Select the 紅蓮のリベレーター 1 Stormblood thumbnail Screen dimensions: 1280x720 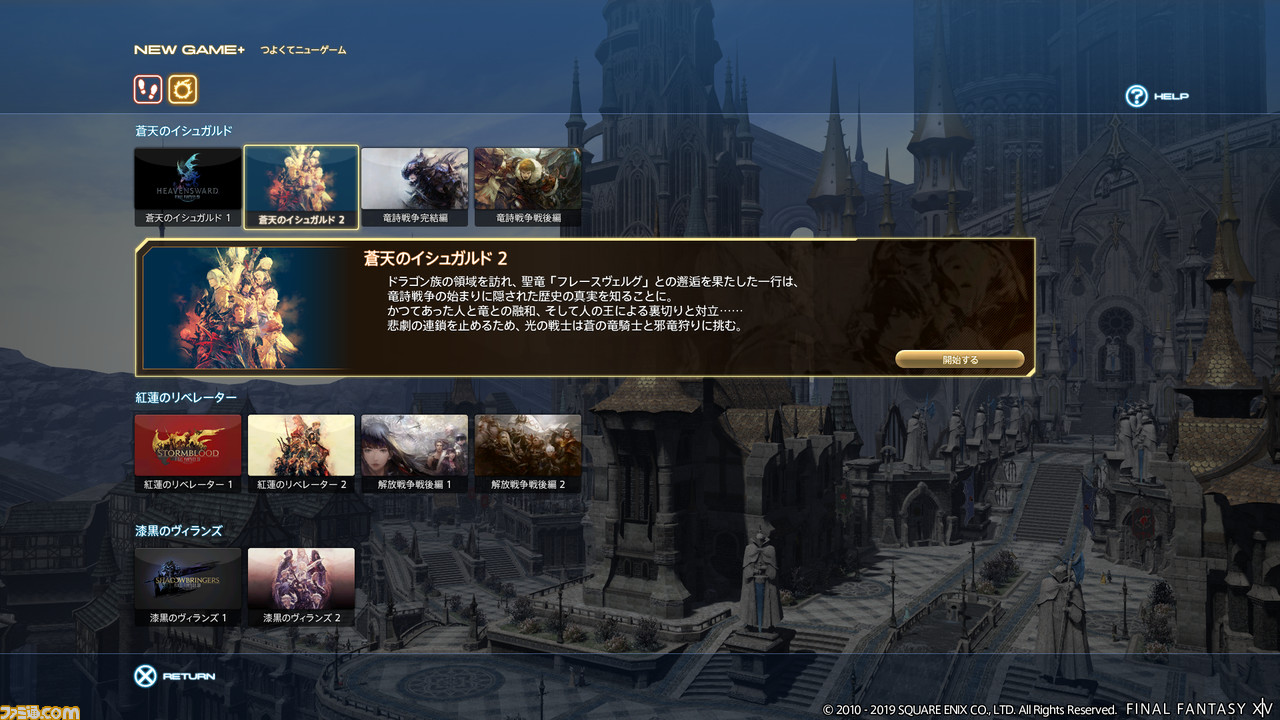click(x=188, y=454)
